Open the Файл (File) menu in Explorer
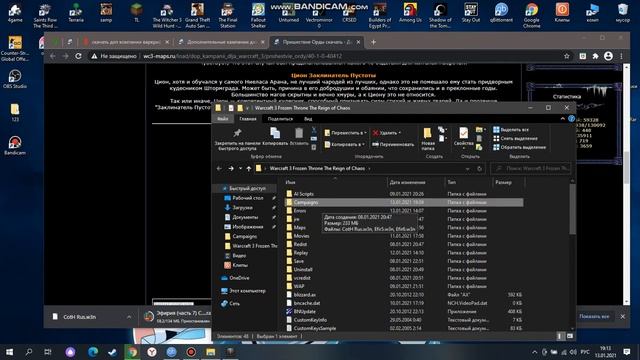640x360 pixels. coord(223,119)
